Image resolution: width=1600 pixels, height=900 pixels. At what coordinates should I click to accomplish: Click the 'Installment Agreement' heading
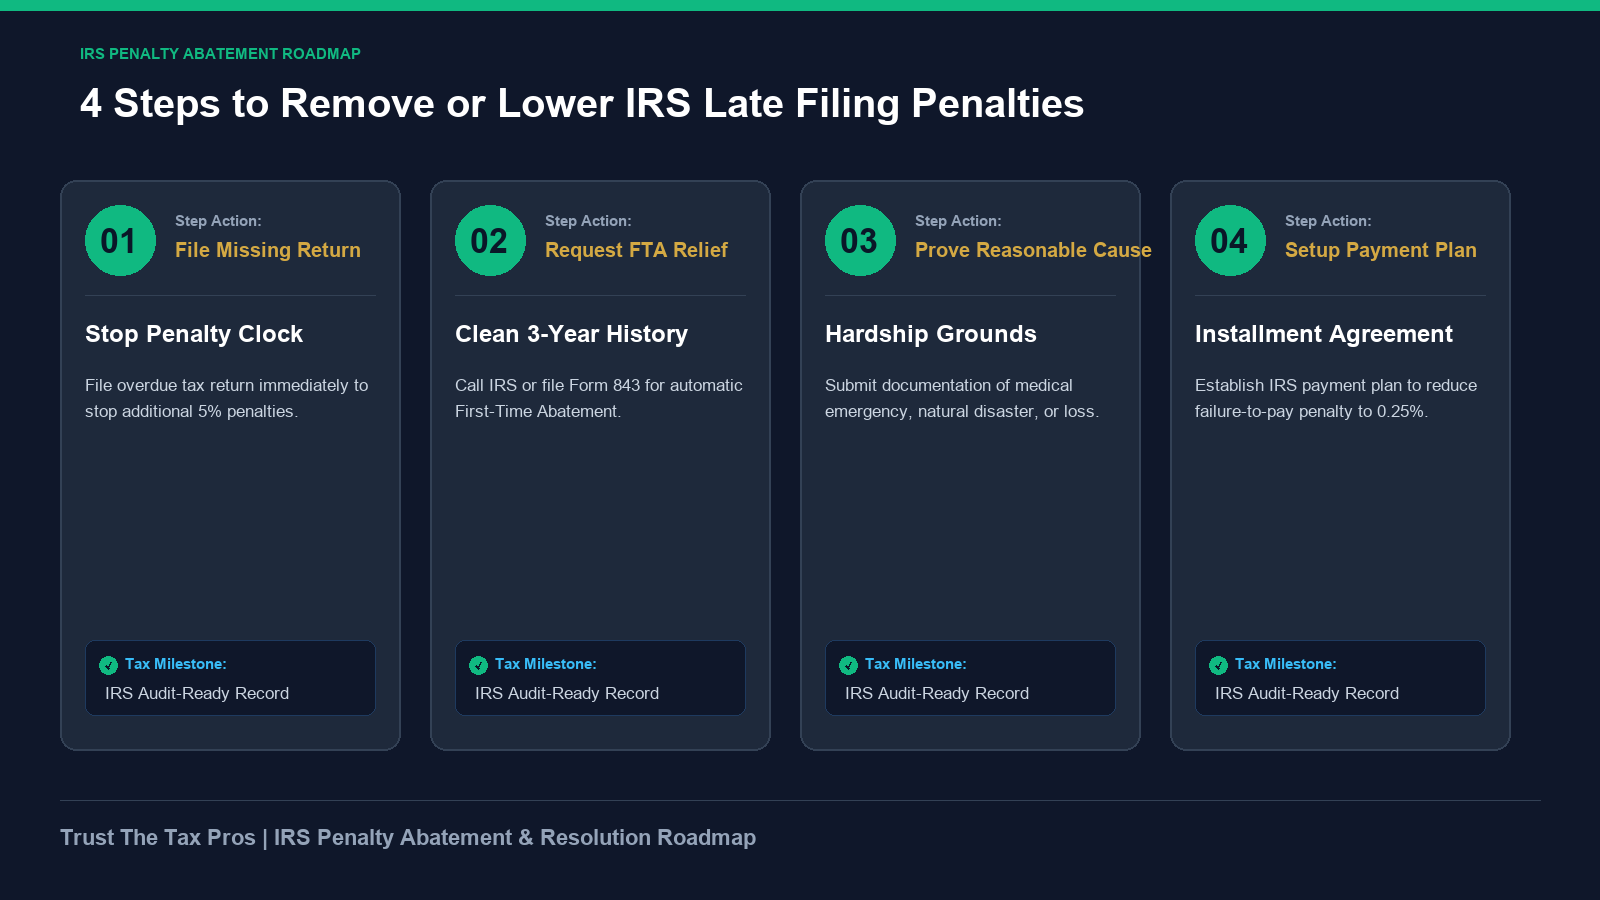click(1324, 334)
